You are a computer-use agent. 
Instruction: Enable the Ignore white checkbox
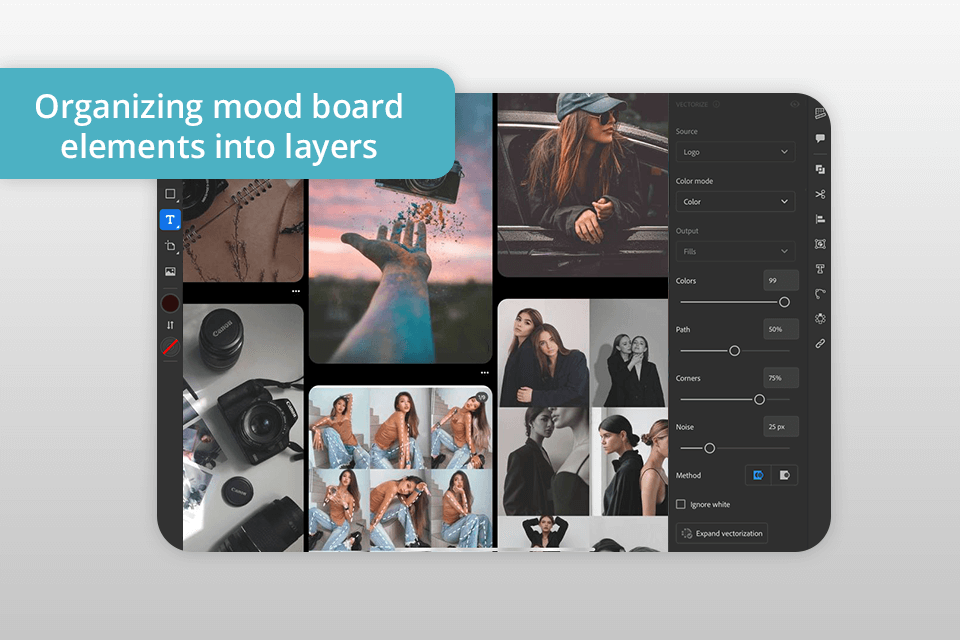point(681,504)
